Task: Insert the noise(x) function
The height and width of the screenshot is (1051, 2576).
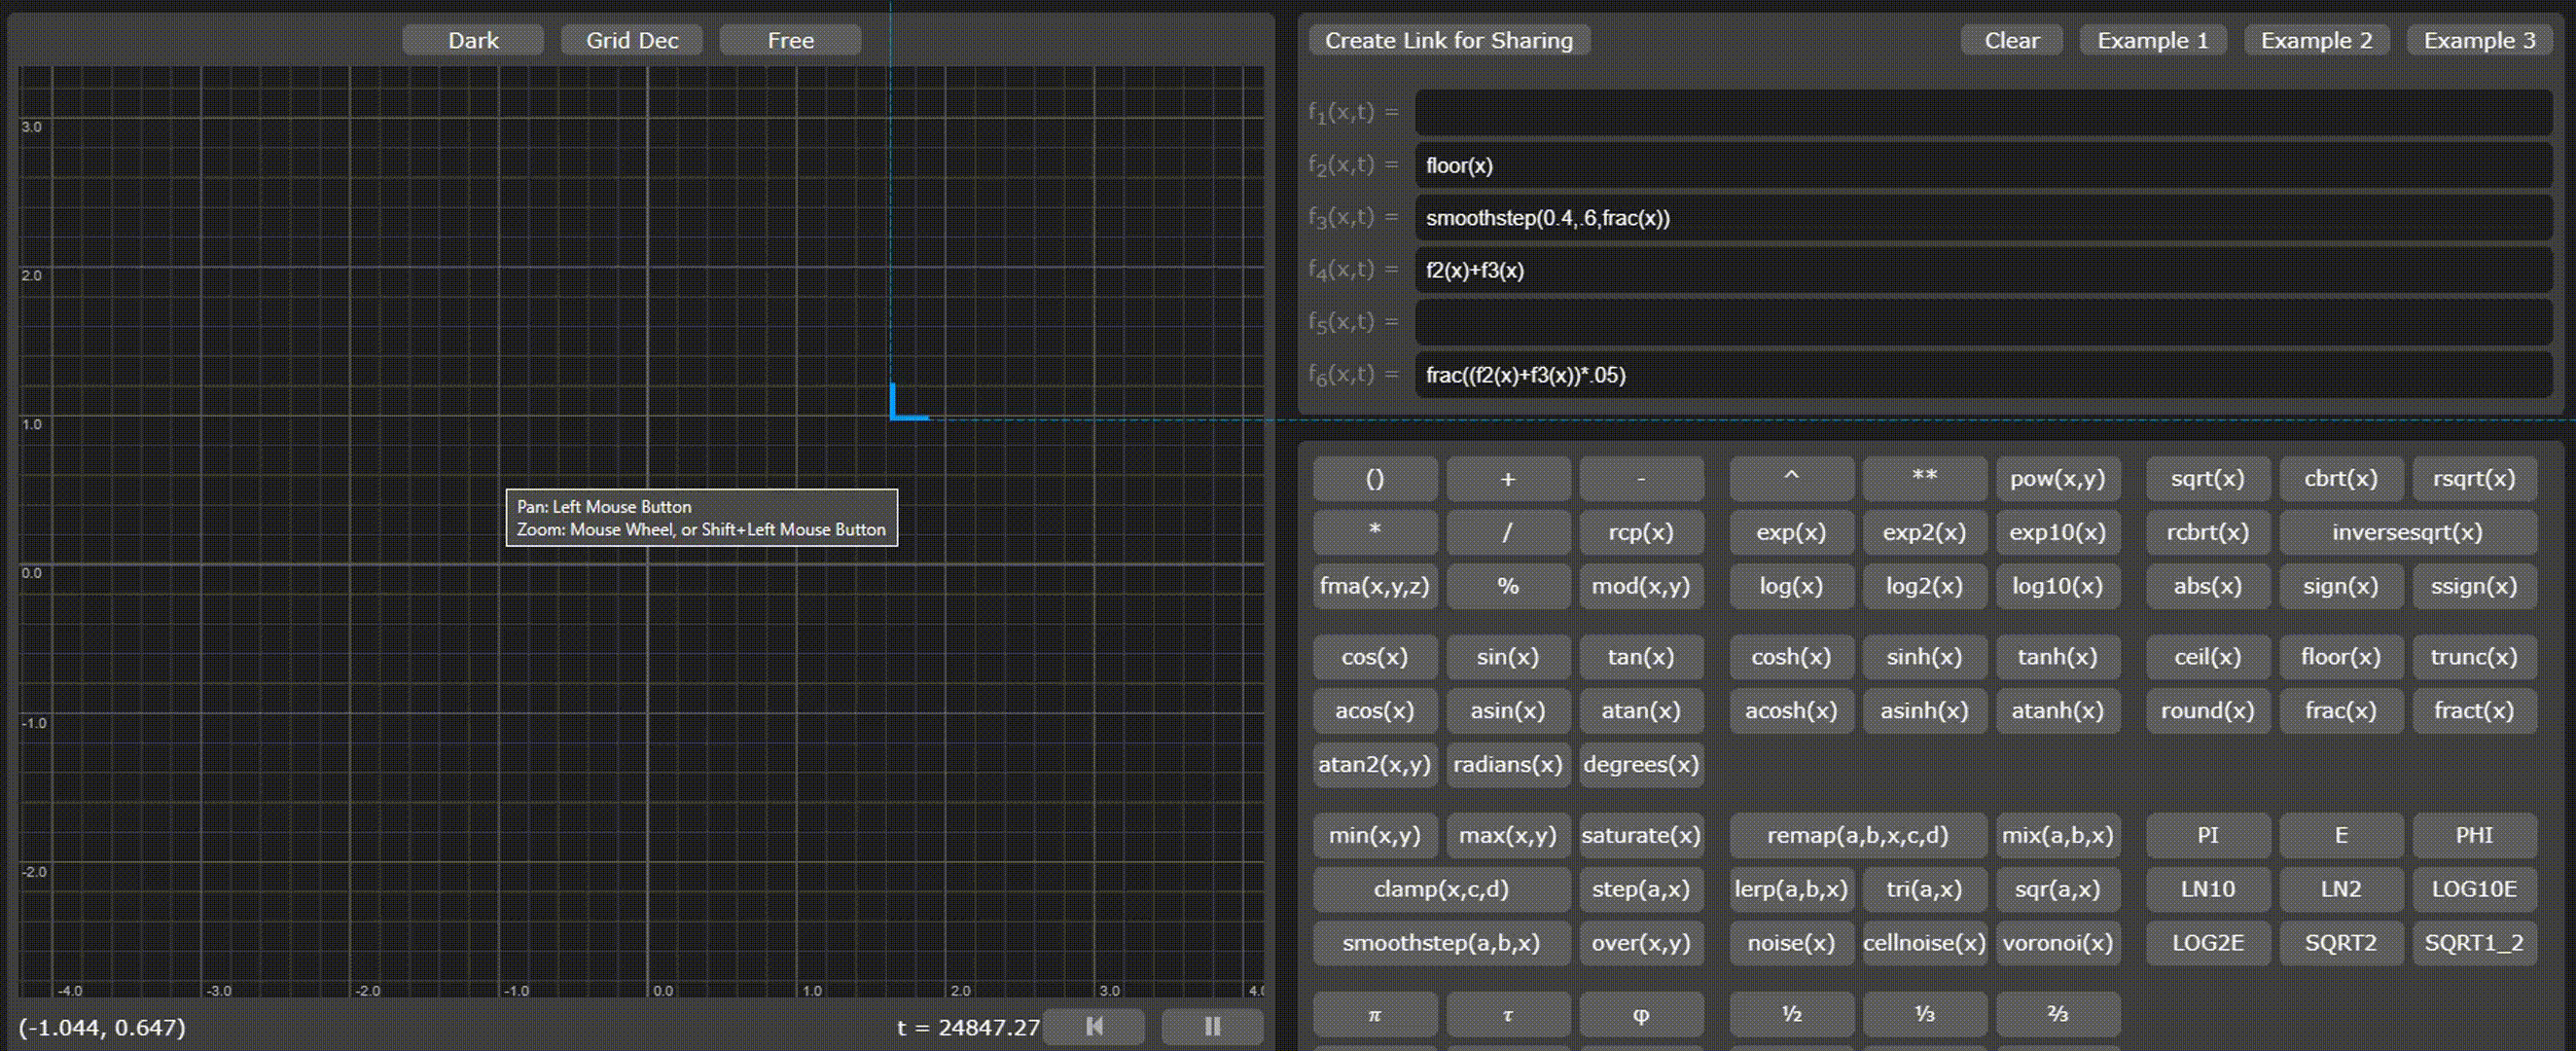Action: [x=1790, y=943]
